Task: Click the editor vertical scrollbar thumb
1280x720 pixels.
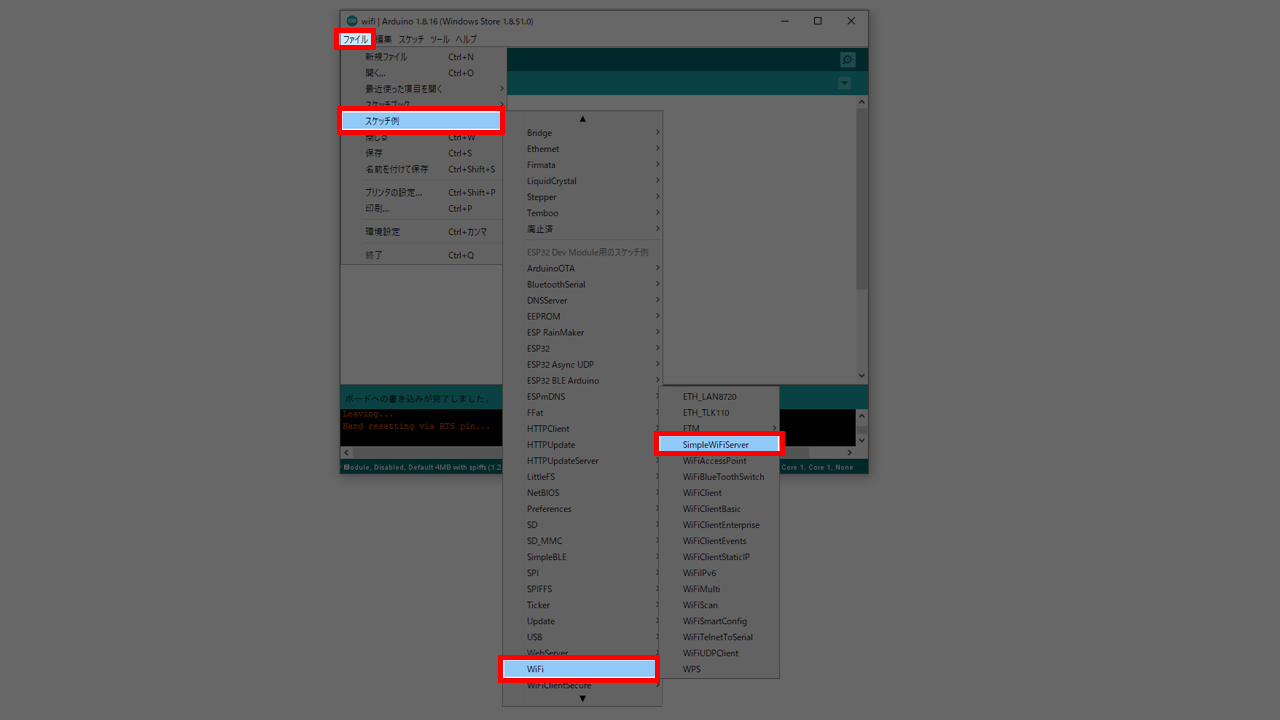Action: (x=862, y=200)
